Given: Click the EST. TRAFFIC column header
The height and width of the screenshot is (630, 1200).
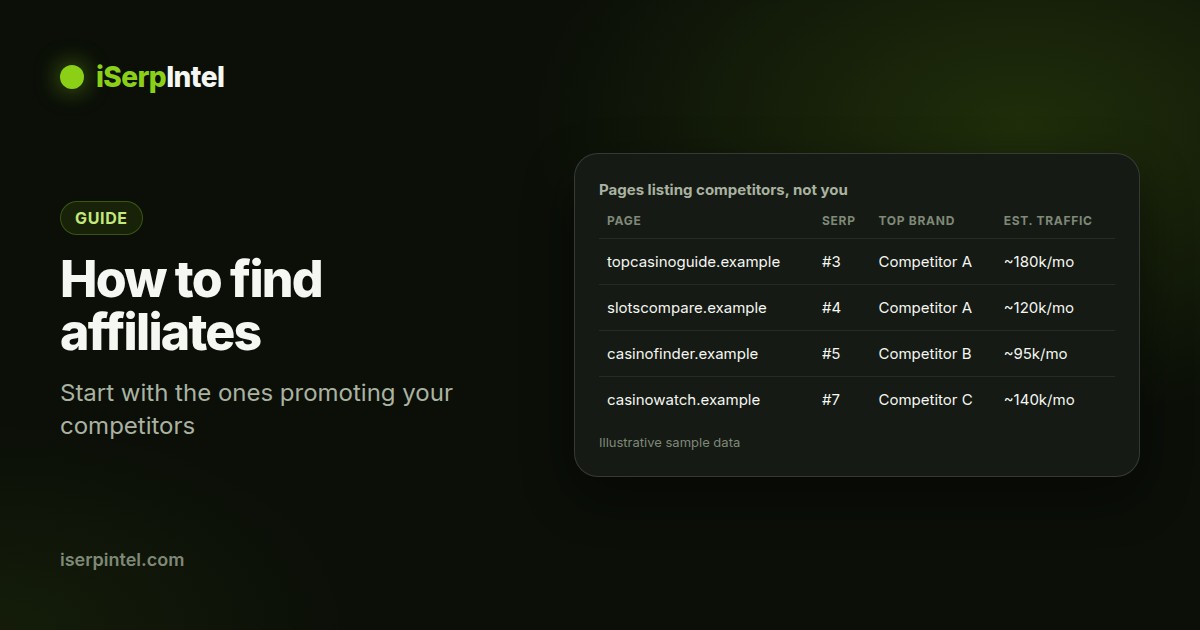Looking at the screenshot, I should [x=1048, y=221].
